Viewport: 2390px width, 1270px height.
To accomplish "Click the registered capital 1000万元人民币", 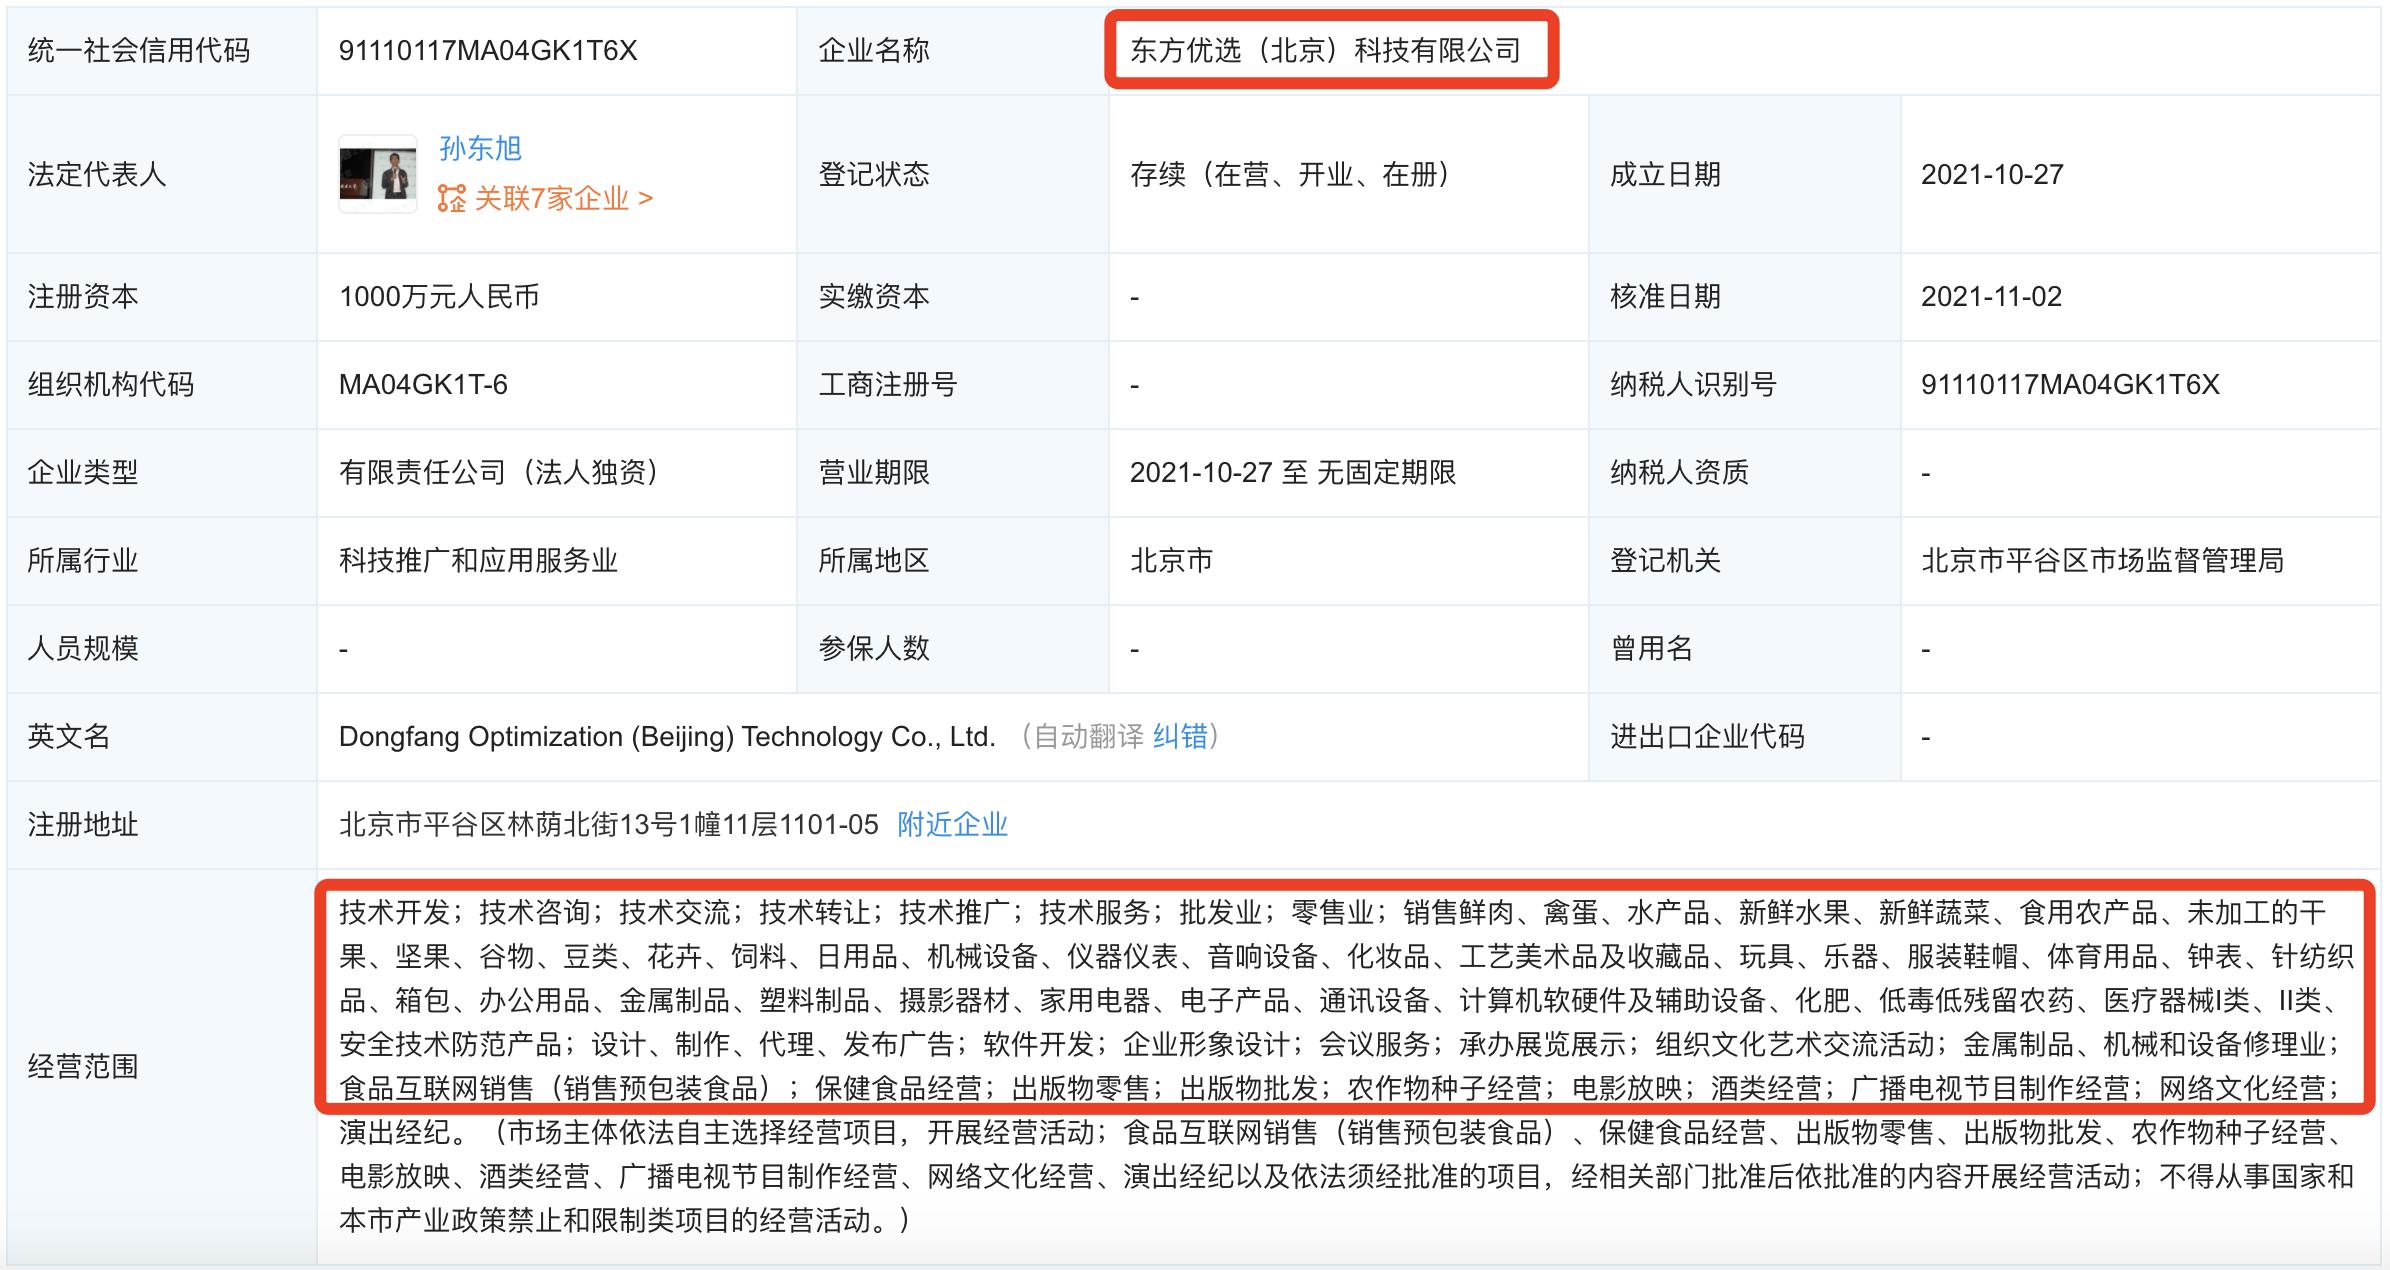I will 439,297.
